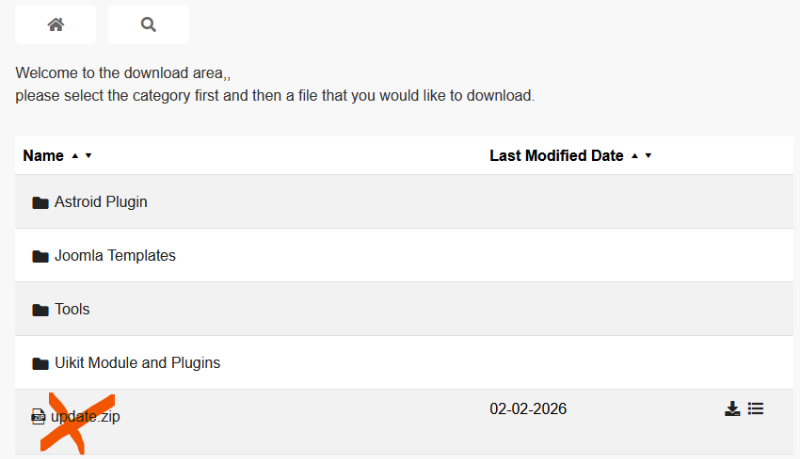The image size is (800, 459).
Task: Click the zip file icon beside update.zip
Action: point(39,417)
